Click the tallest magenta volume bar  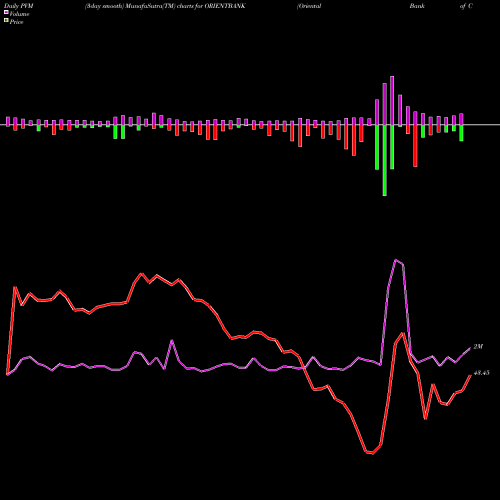(392, 101)
